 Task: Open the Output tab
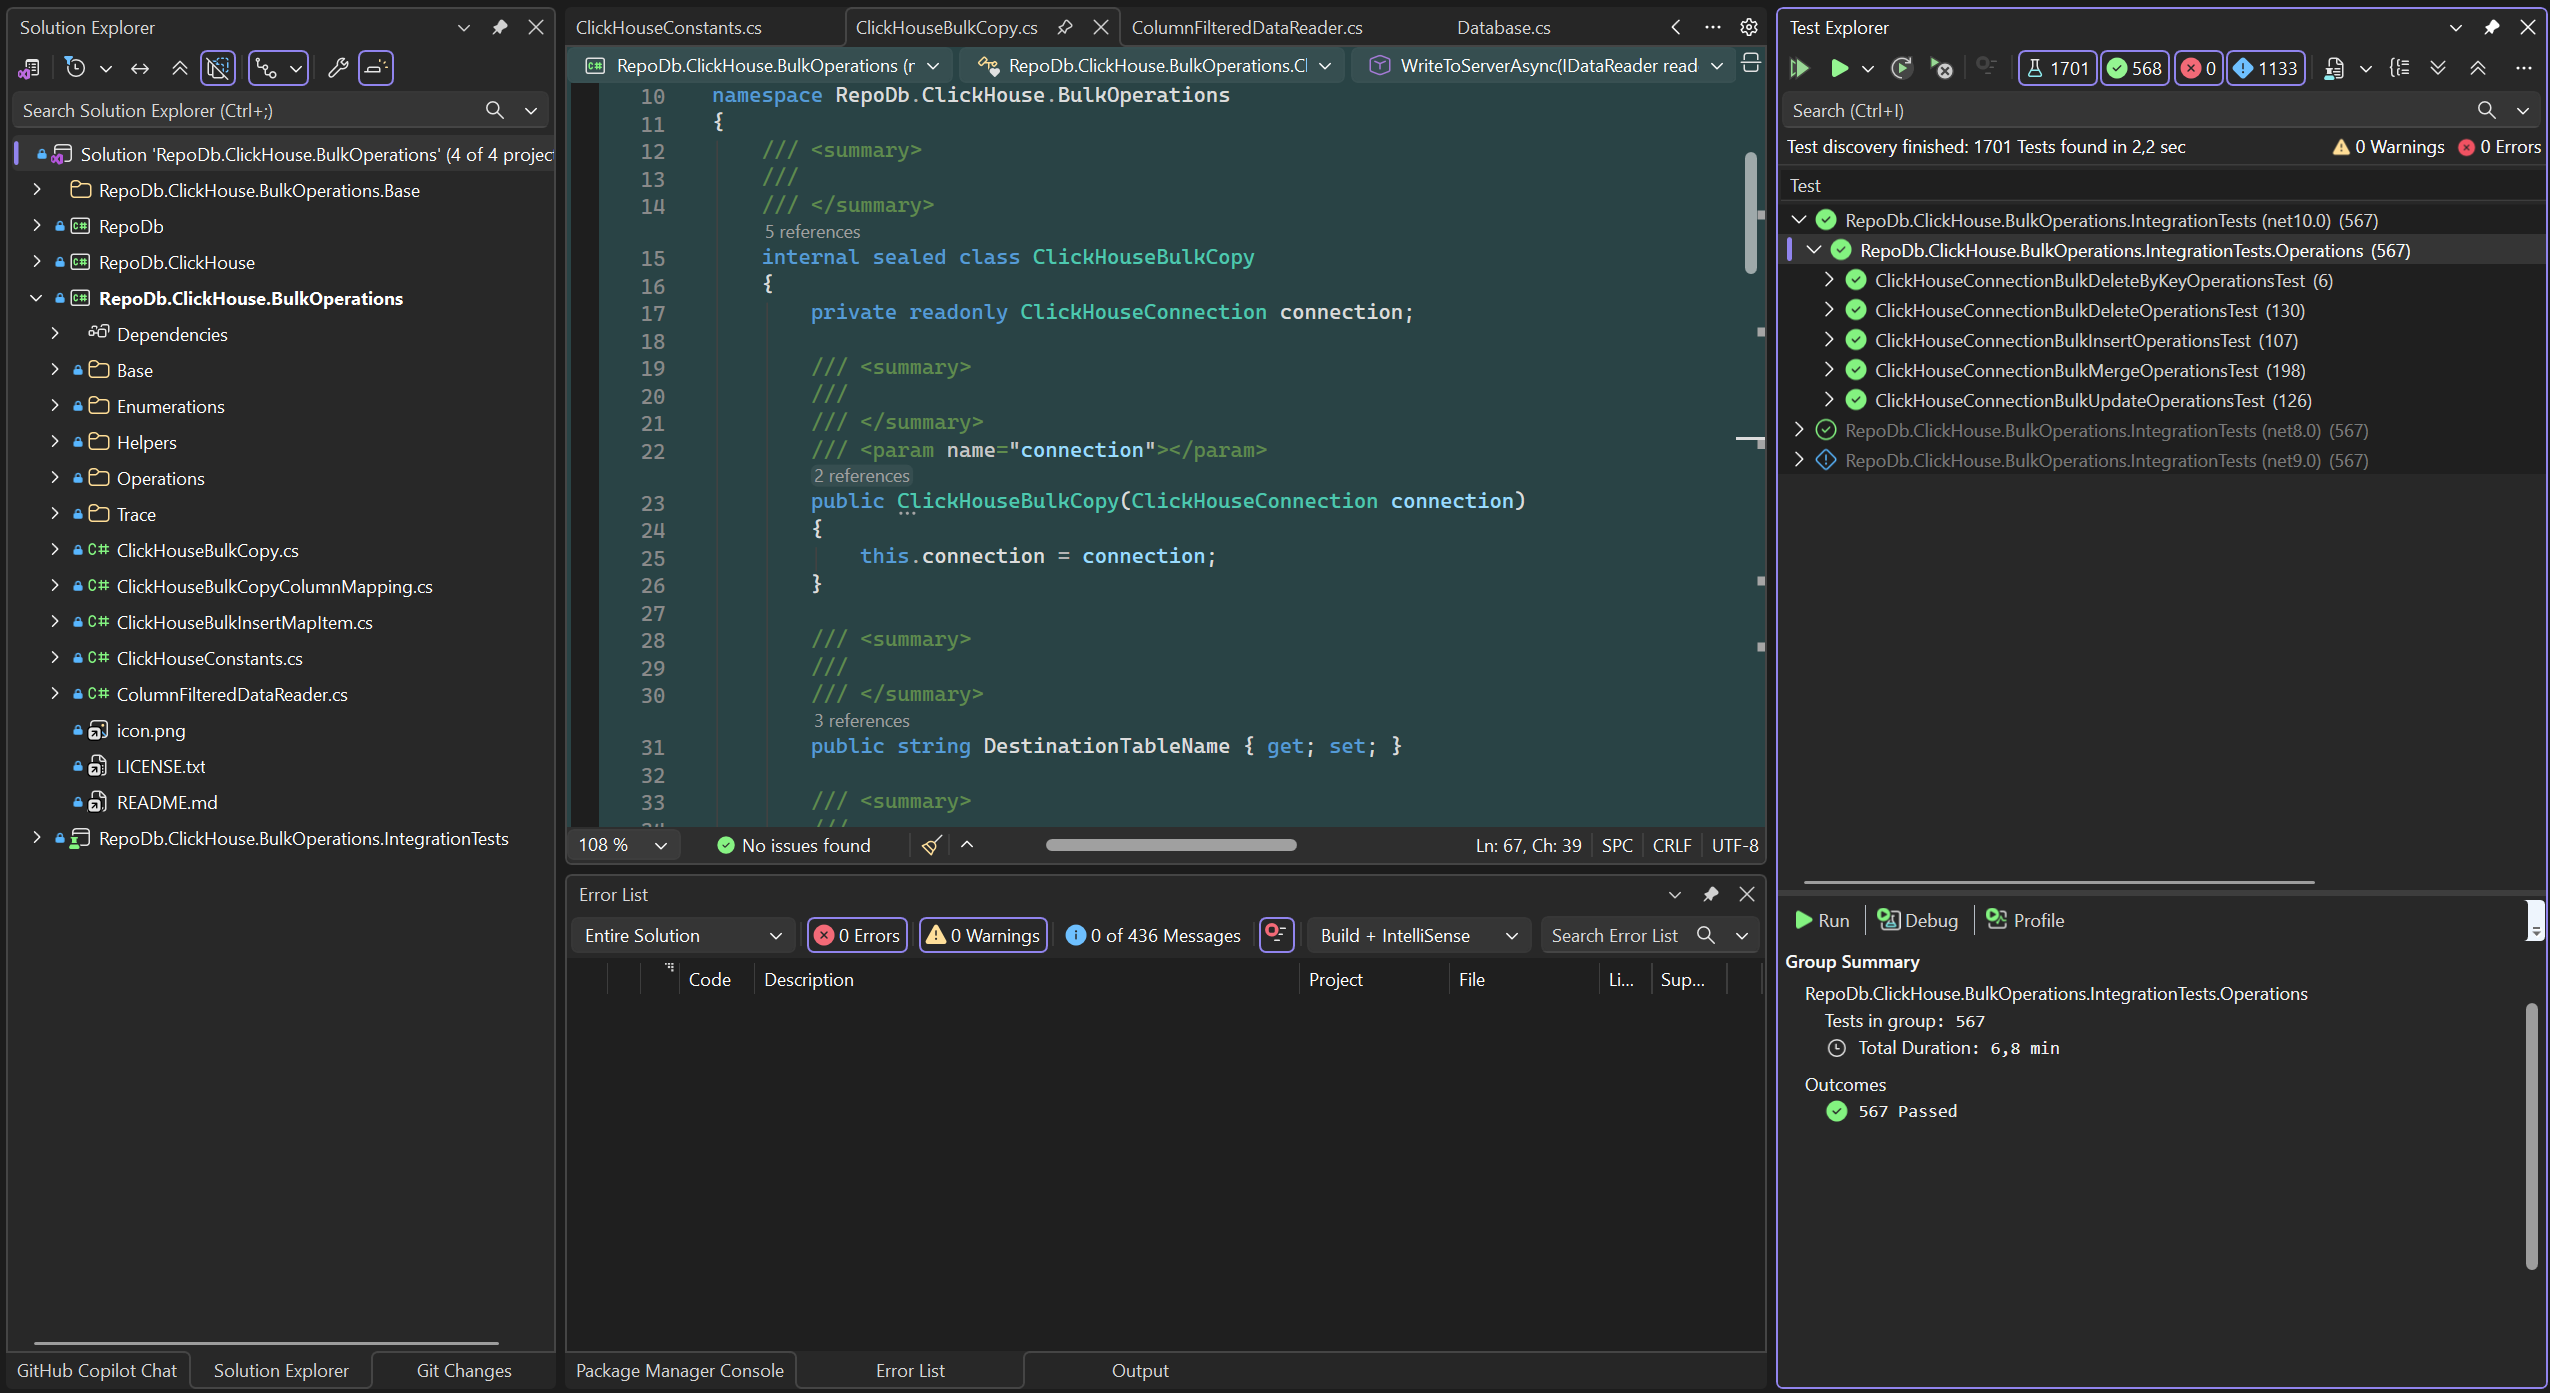click(1140, 1370)
